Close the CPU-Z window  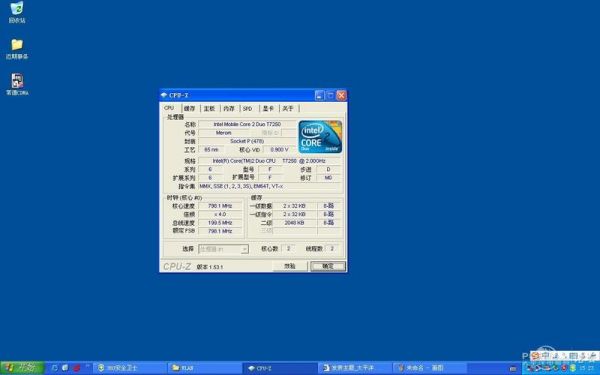click(341, 95)
